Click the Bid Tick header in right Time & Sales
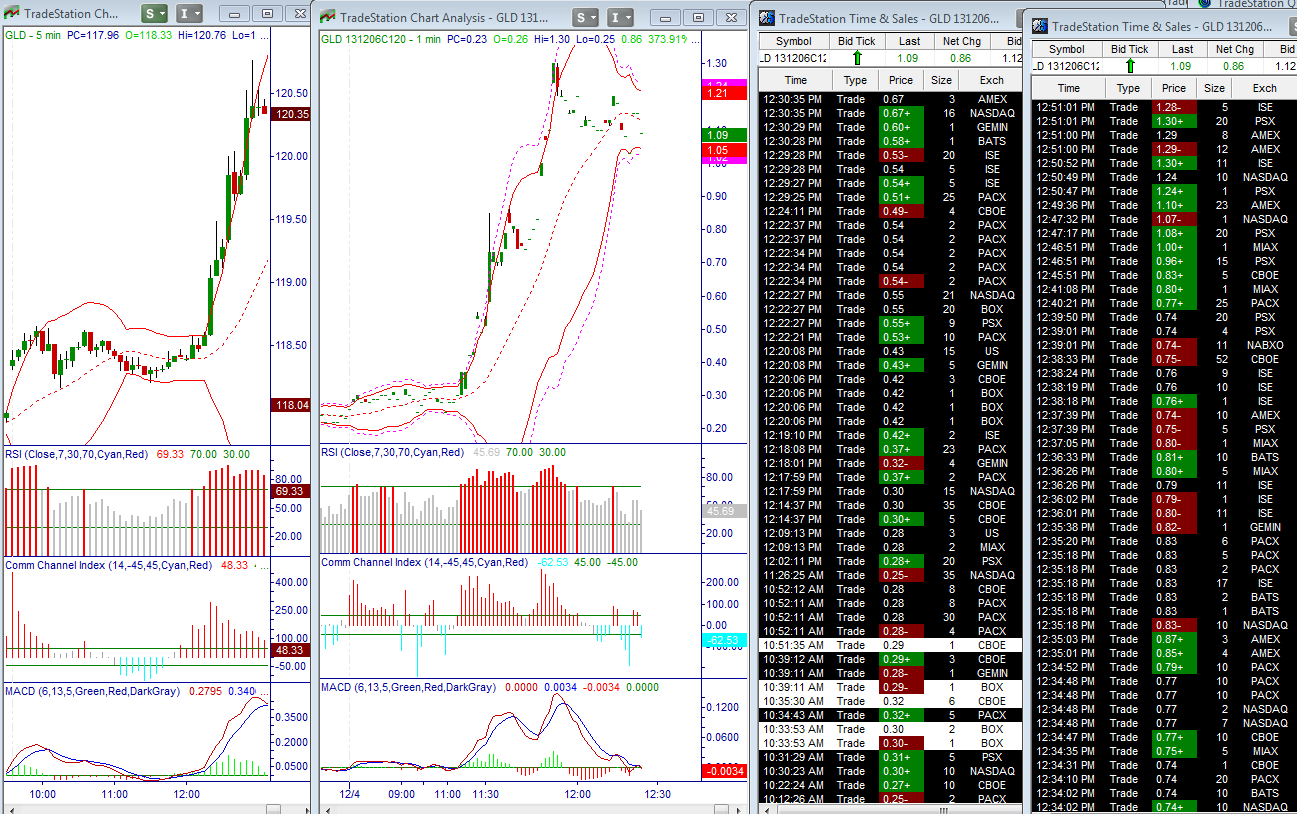The width and height of the screenshot is (1297, 814). pos(1130,49)
